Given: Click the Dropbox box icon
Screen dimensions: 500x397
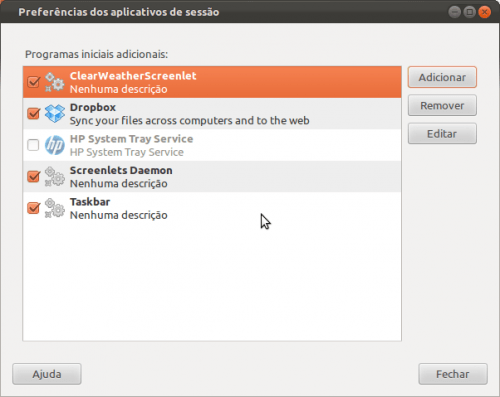Looking at the screenshot, I should pos(55,113).
